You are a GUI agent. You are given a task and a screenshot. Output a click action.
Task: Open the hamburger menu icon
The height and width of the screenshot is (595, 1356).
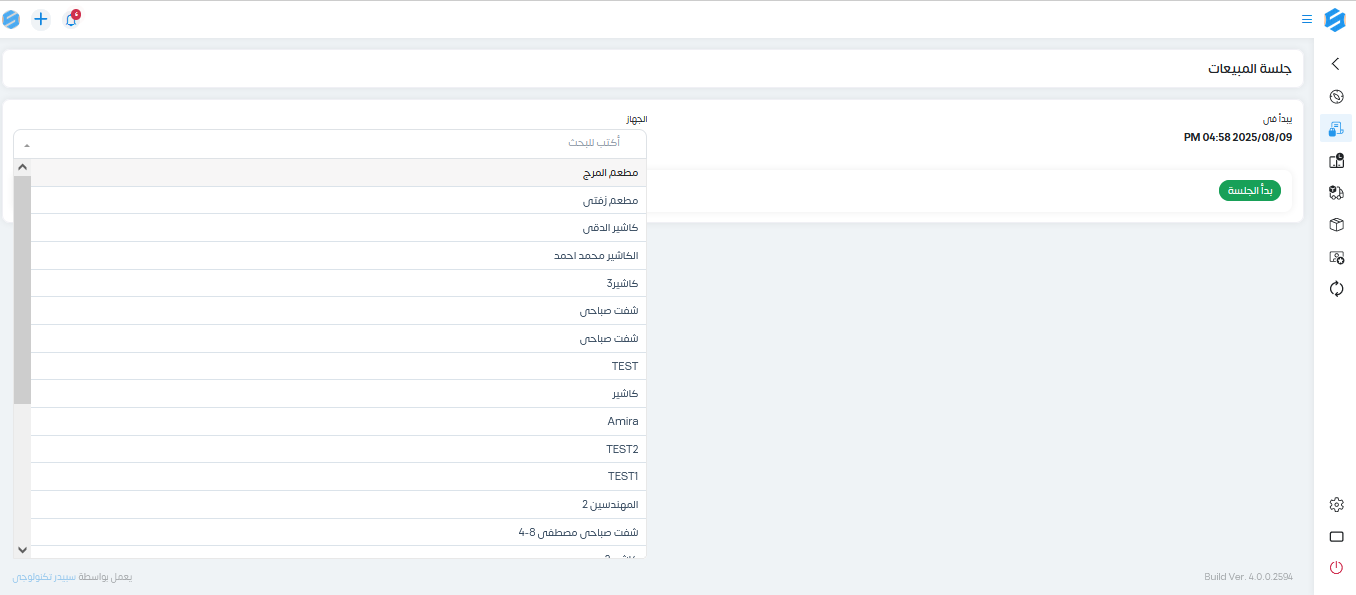tap(1307, 19)
